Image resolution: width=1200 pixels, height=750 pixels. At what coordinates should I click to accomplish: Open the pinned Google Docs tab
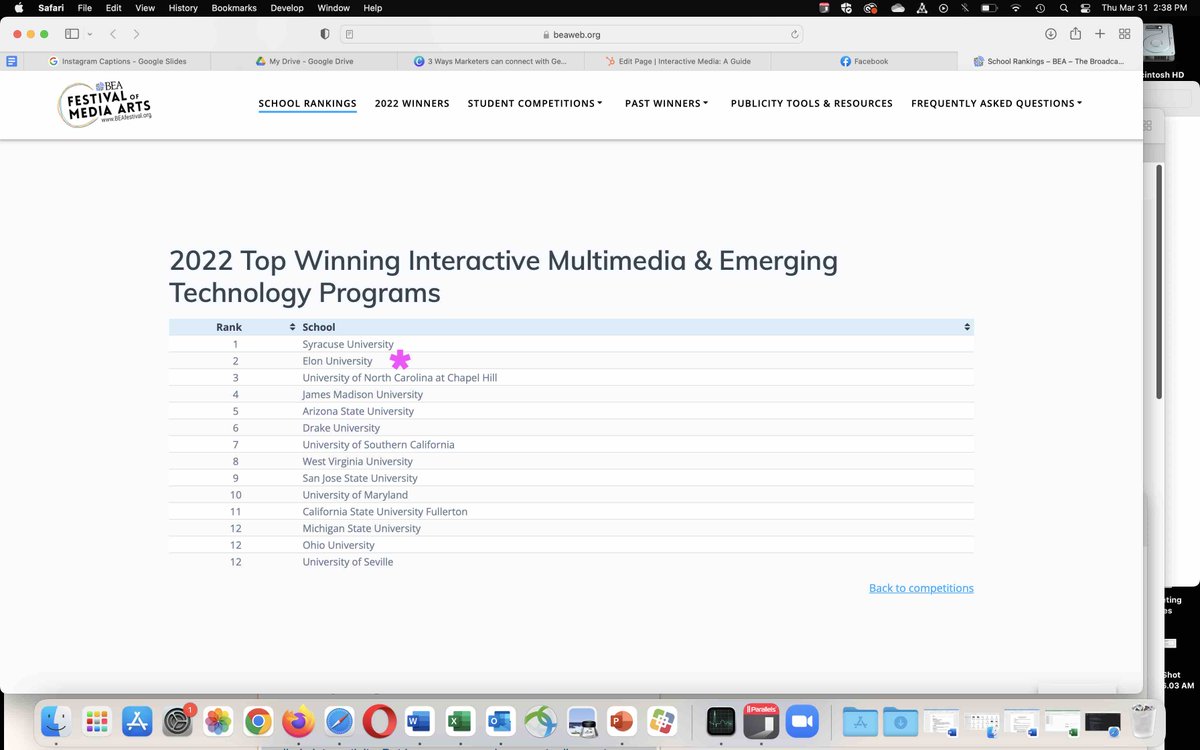pos(12,61)
